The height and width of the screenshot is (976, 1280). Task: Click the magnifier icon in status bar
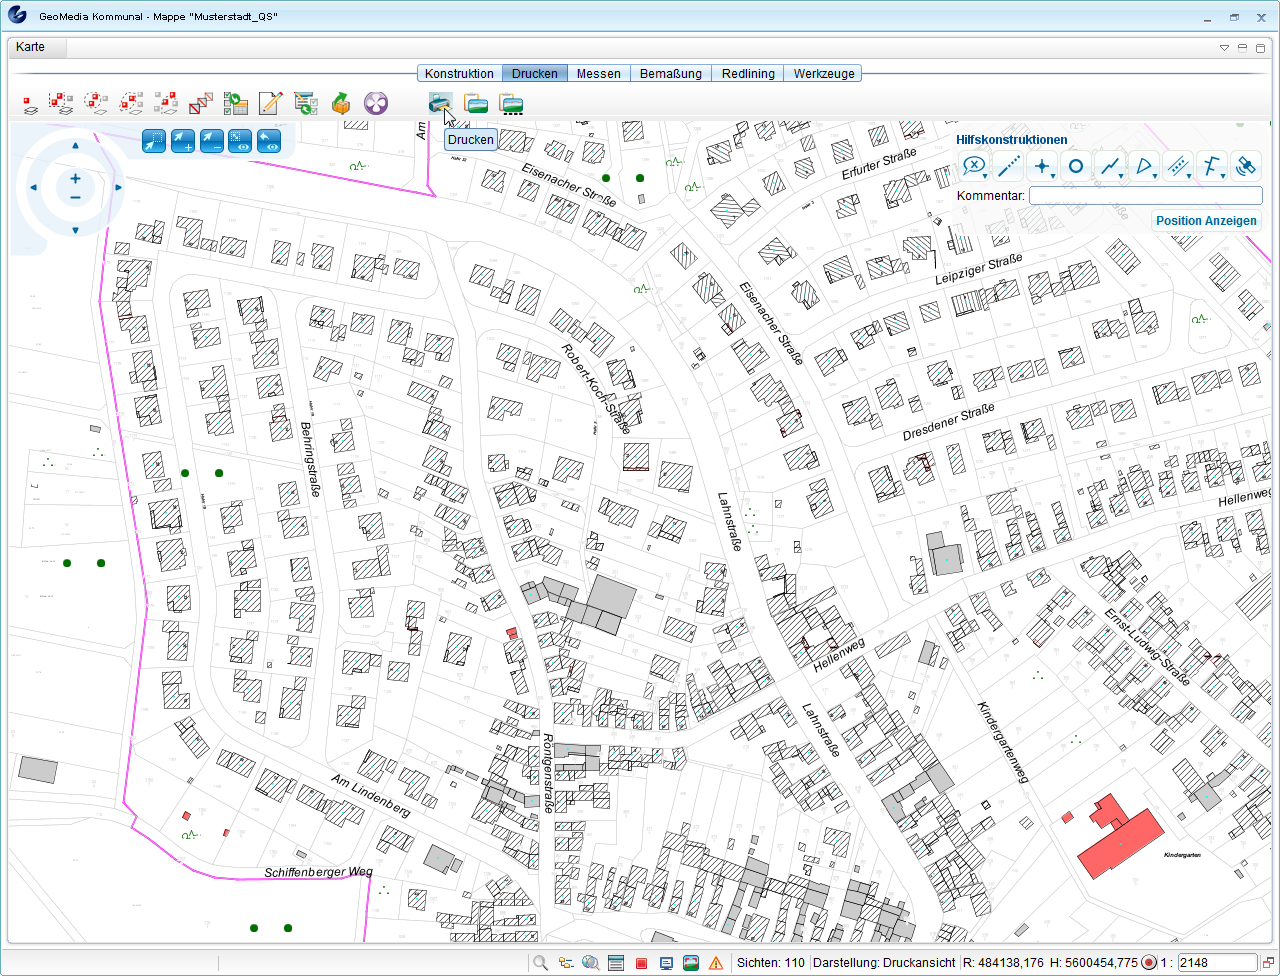coord(540,963)
